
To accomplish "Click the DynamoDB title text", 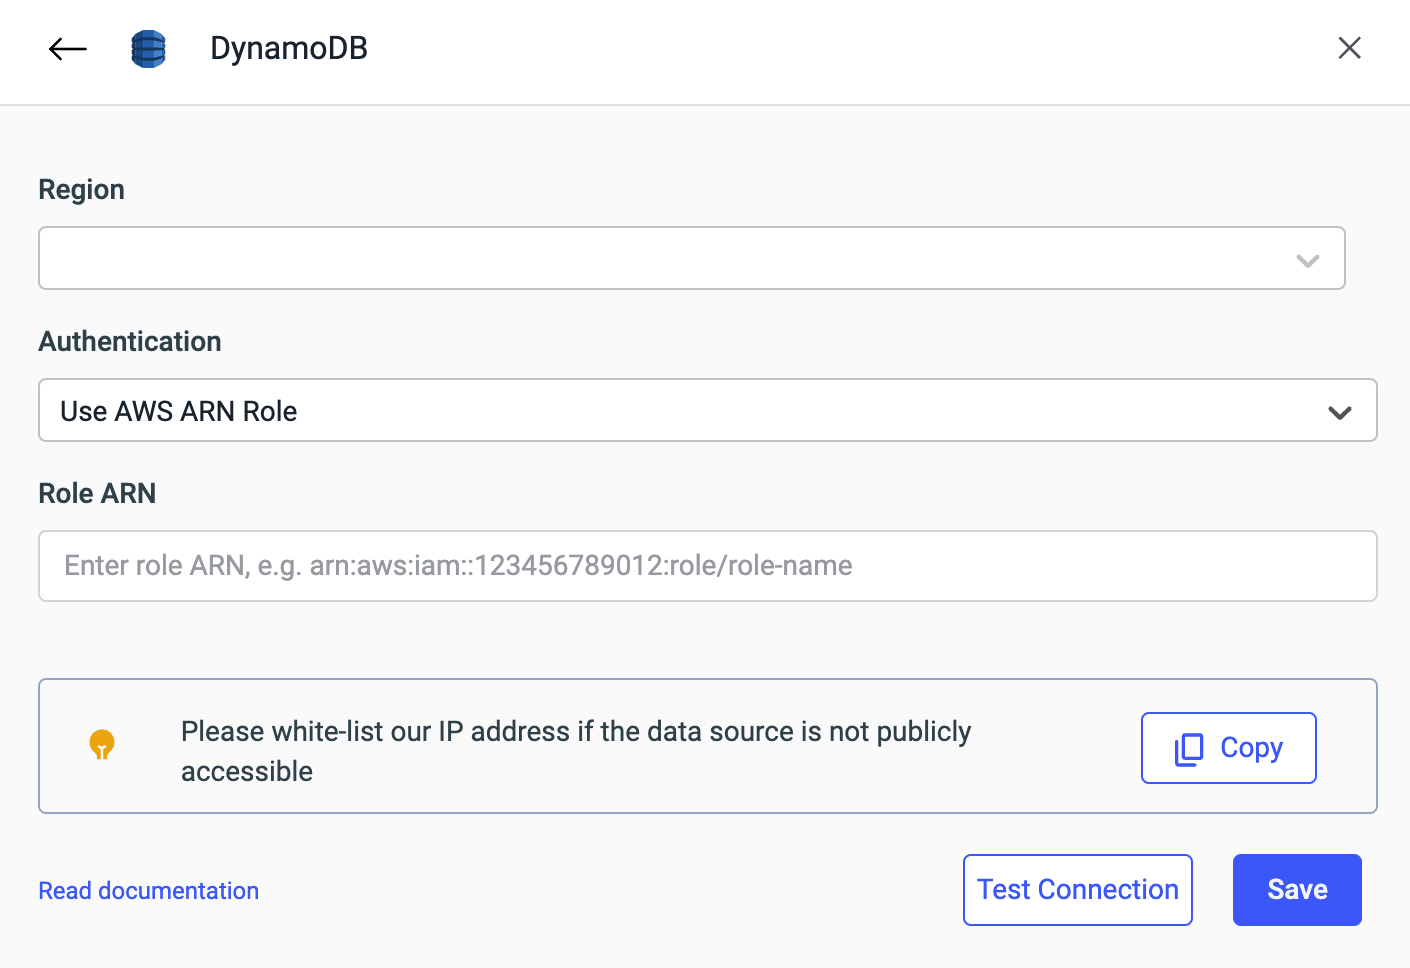I will pos(289,48).
